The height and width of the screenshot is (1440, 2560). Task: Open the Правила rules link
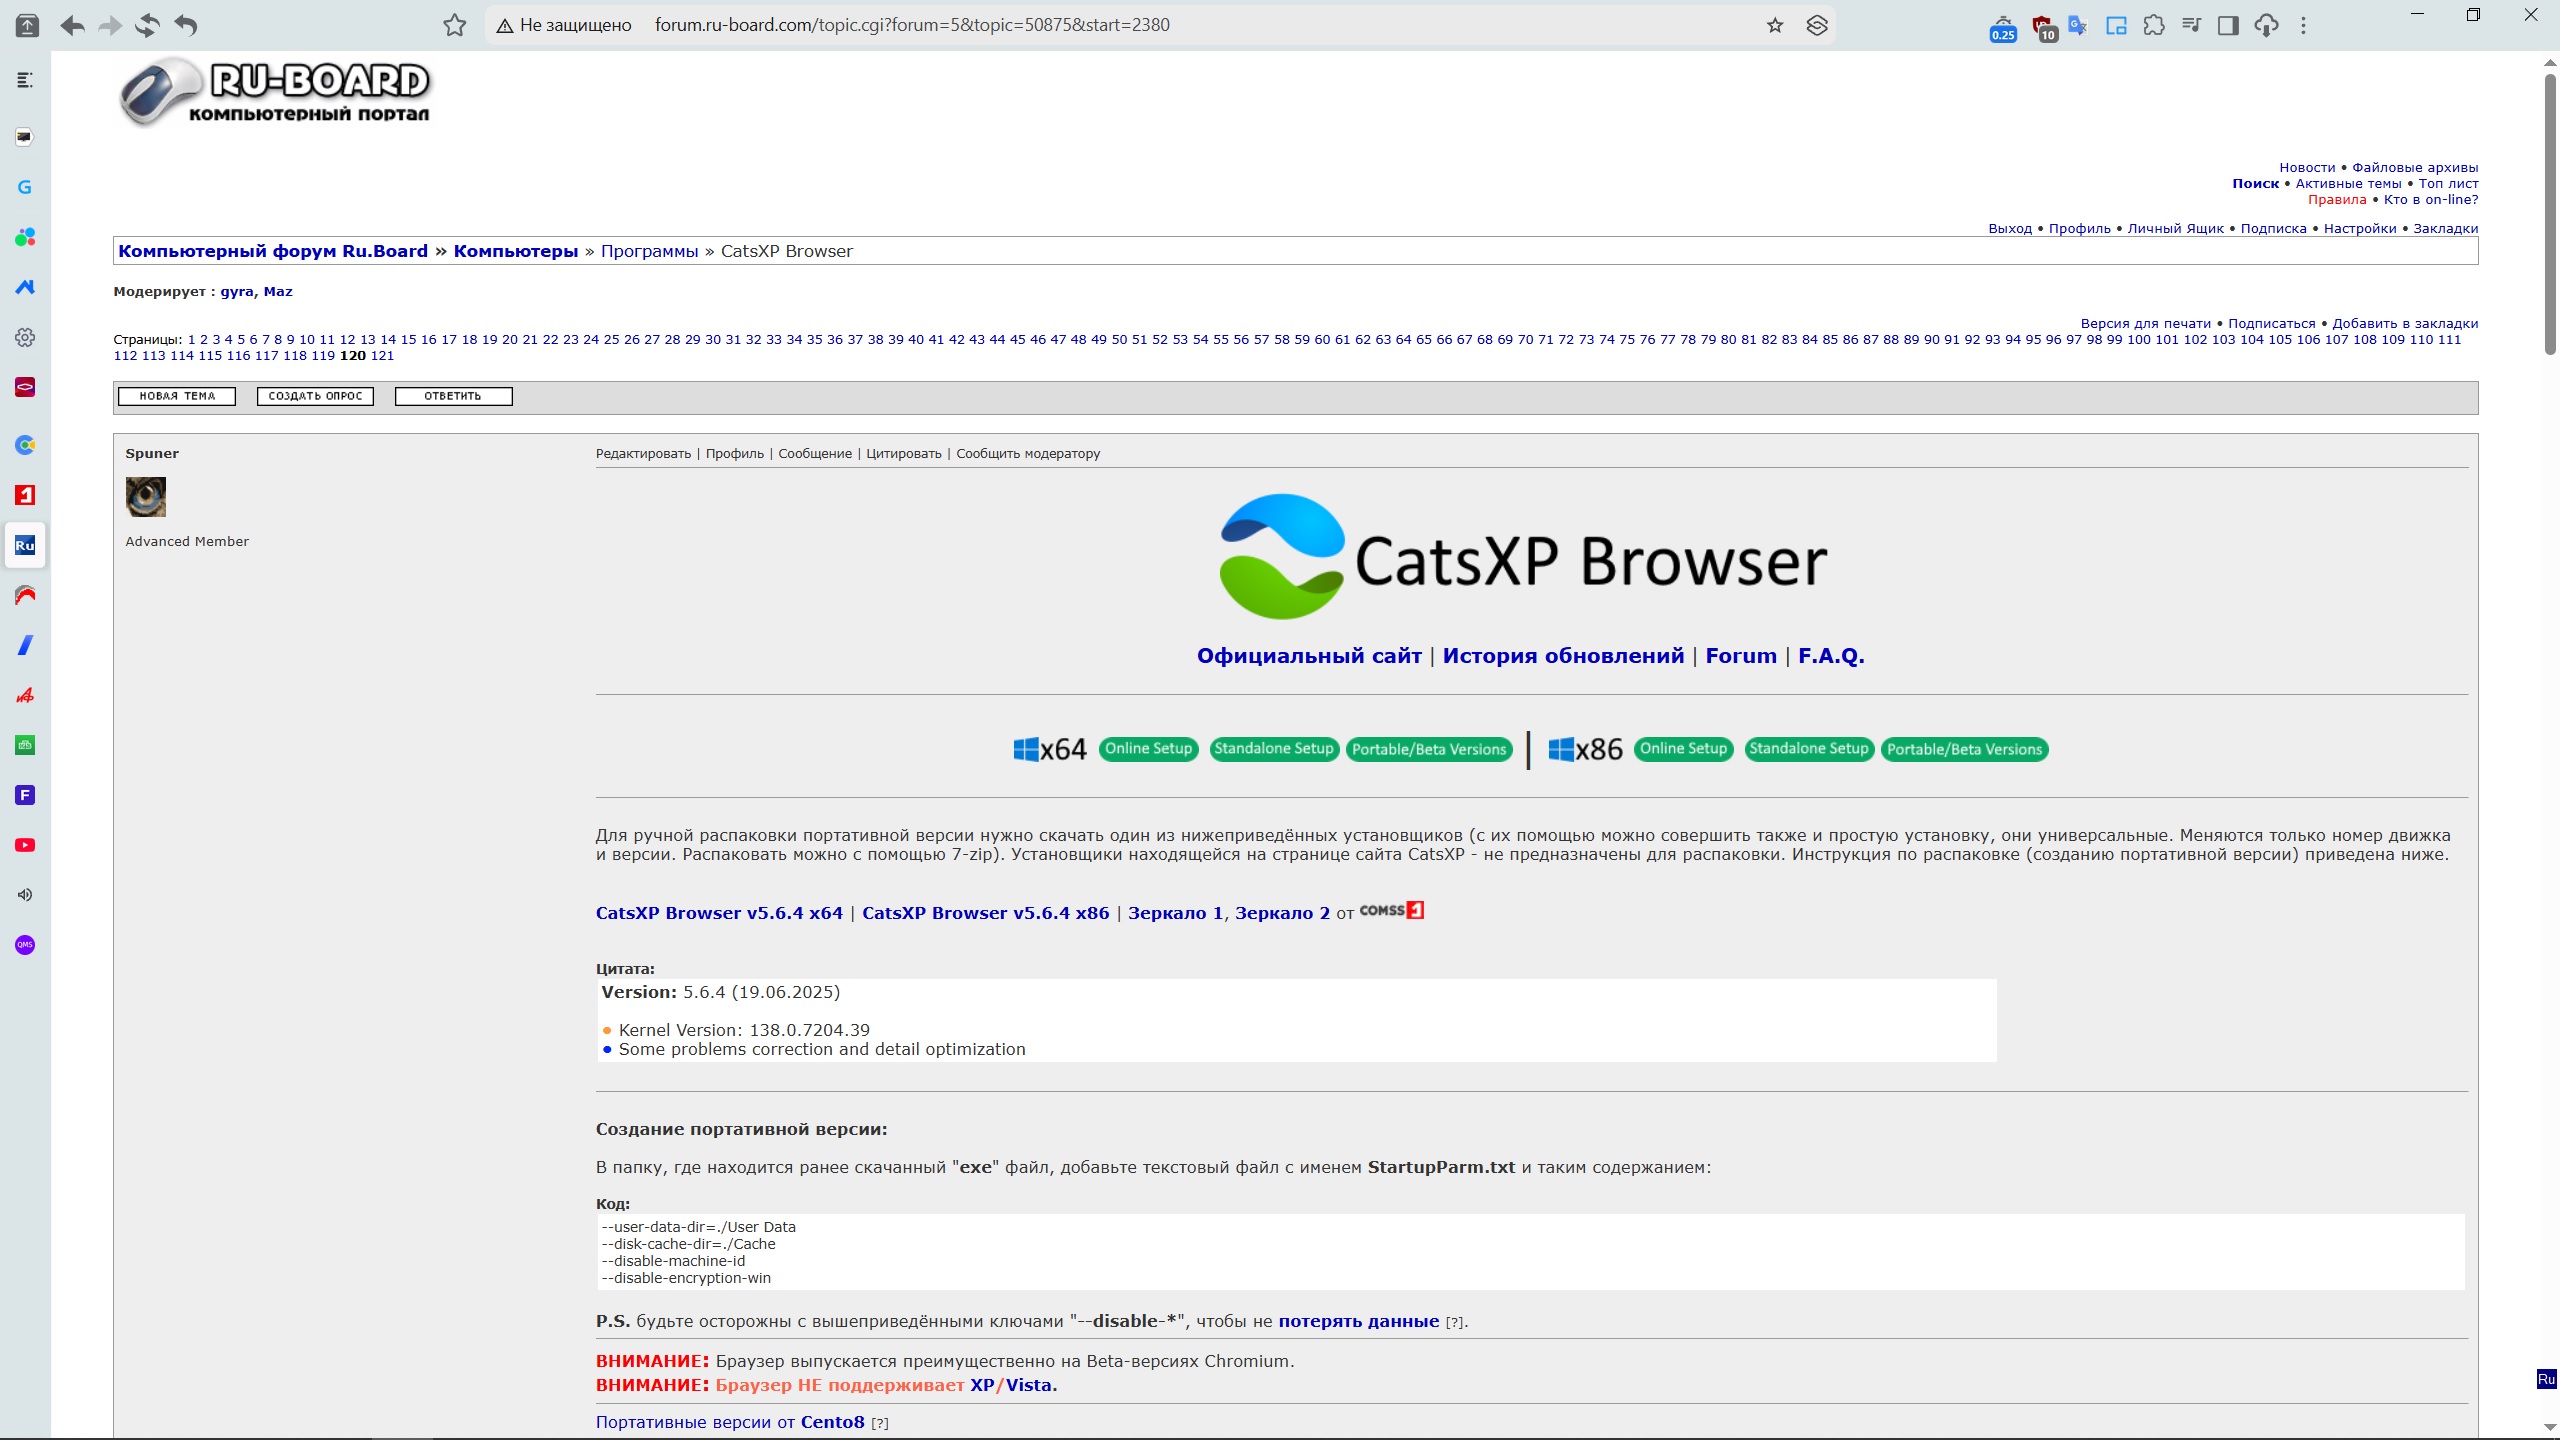2337,199
